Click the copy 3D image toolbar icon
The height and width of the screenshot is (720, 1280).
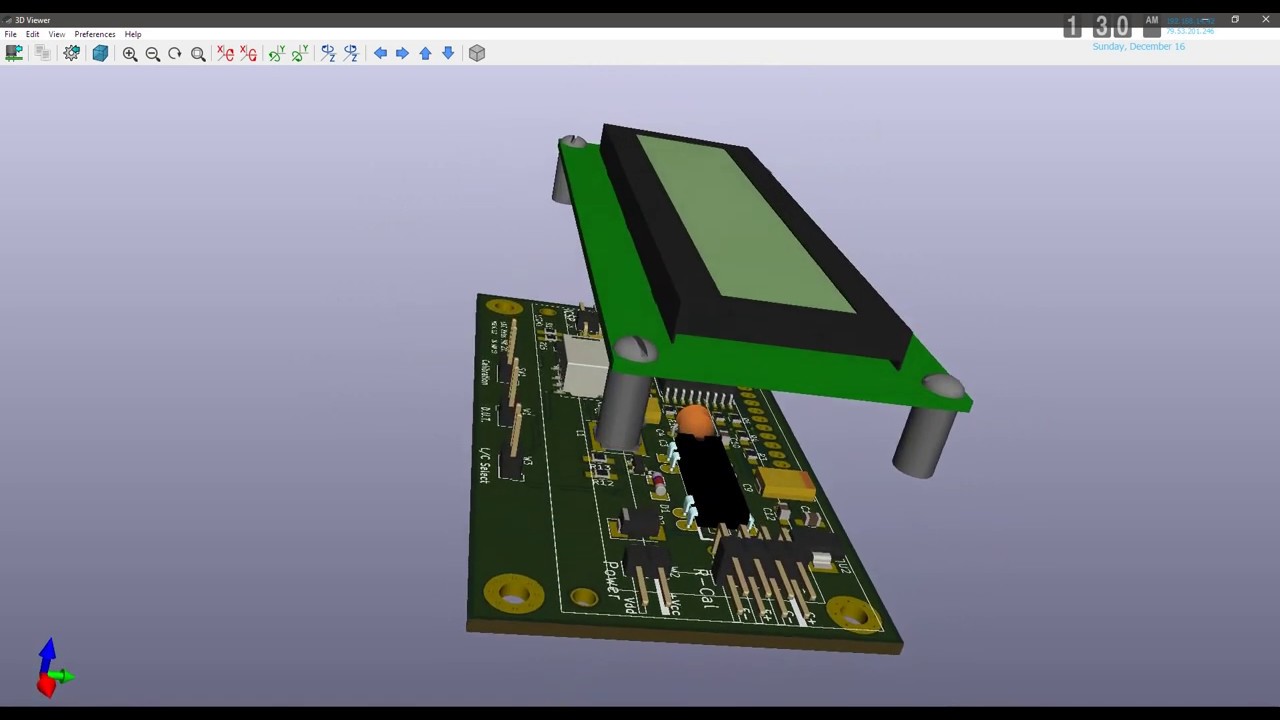coord(42,53)
